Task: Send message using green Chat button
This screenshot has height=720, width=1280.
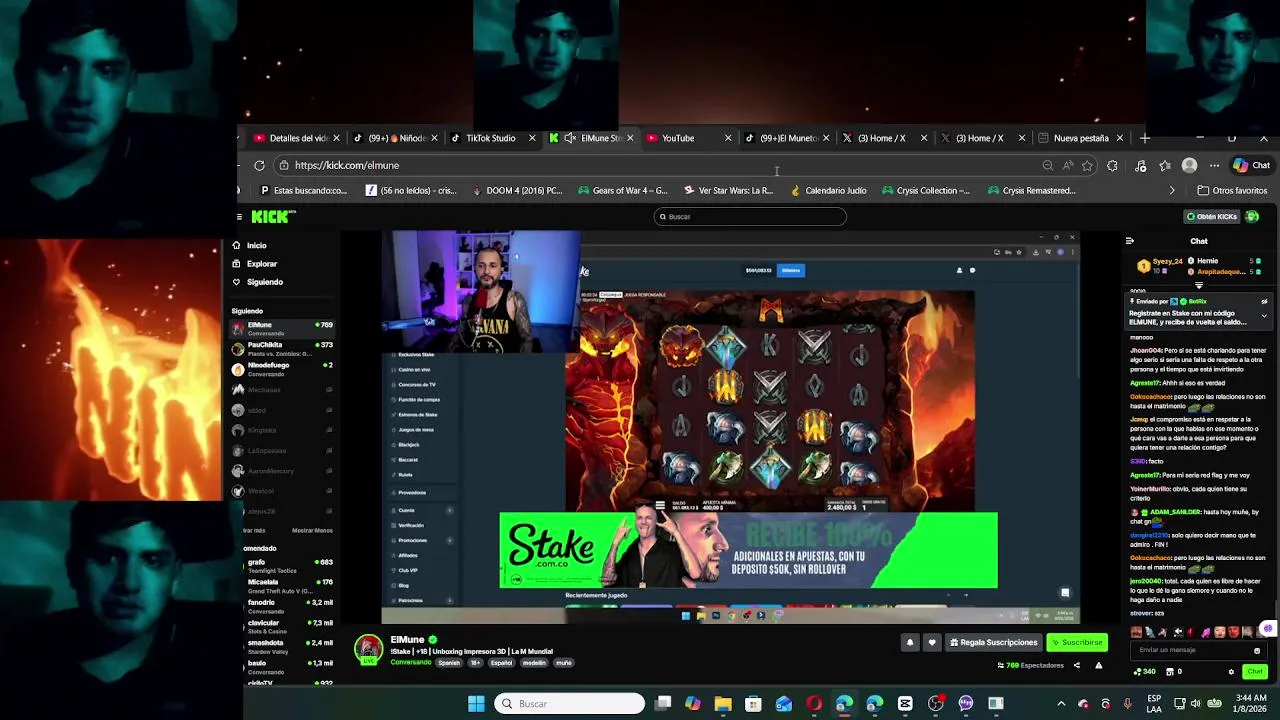Action: point(1255,672)
